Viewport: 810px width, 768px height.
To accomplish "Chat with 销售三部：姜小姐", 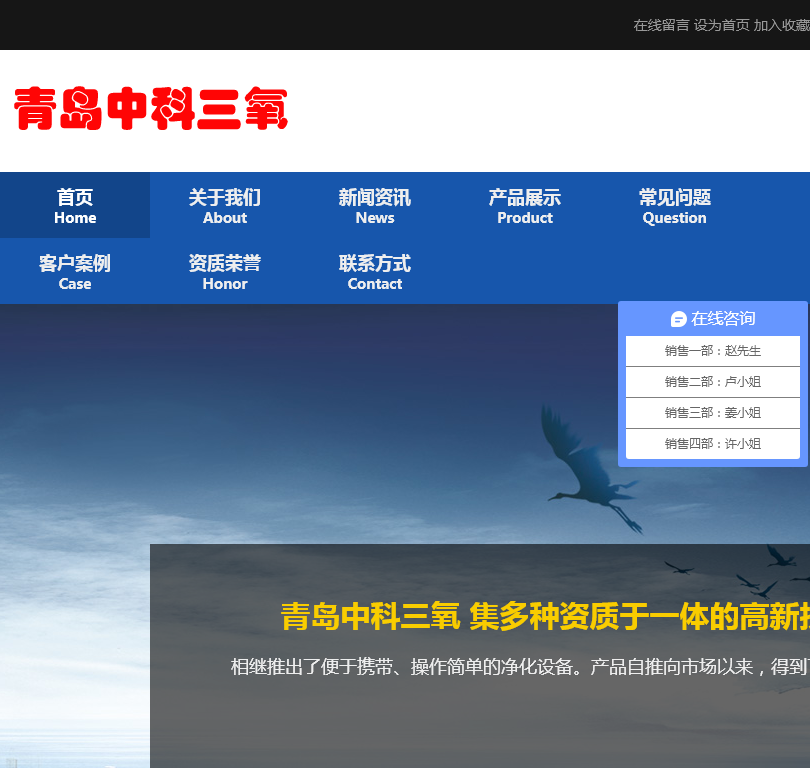I will coord(713,413).
